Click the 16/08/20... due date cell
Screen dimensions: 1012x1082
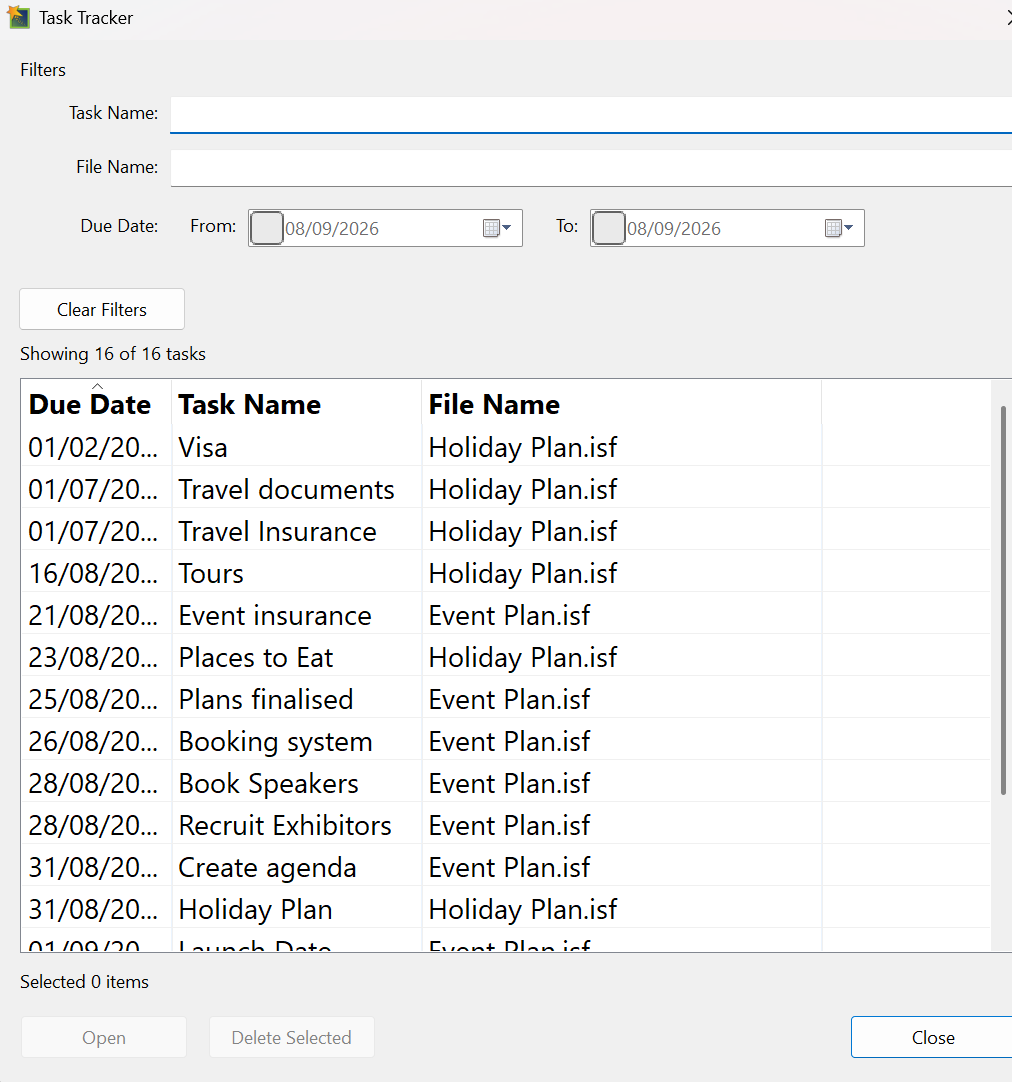click(93, 574)
